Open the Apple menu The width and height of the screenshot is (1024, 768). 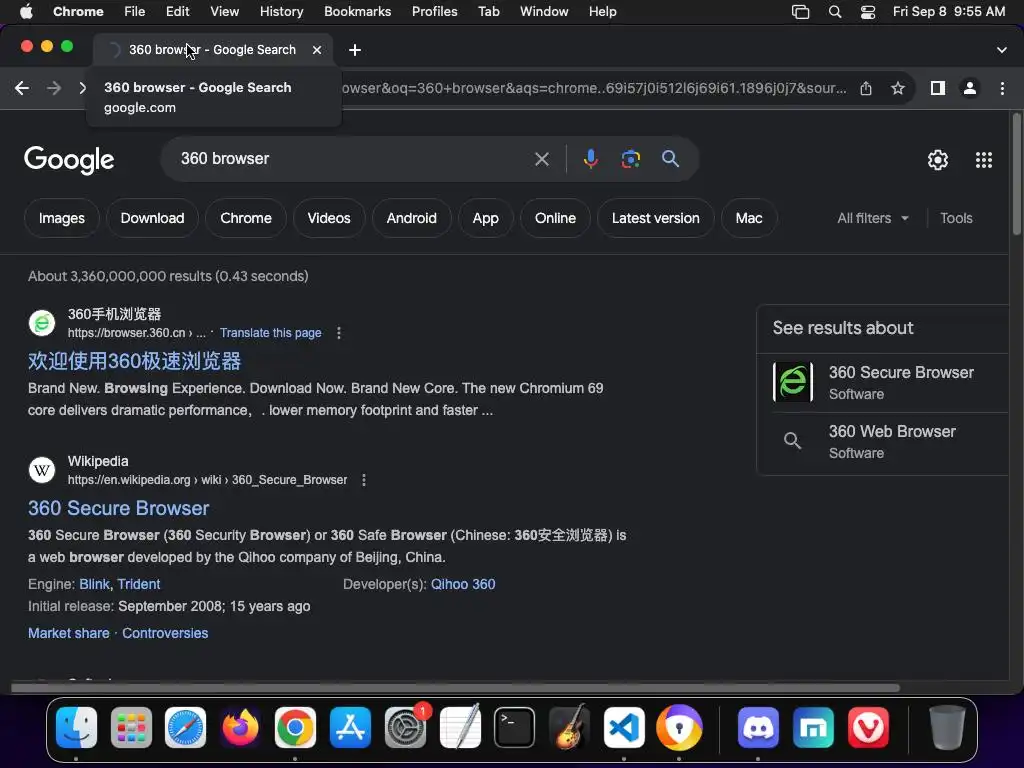26,12
